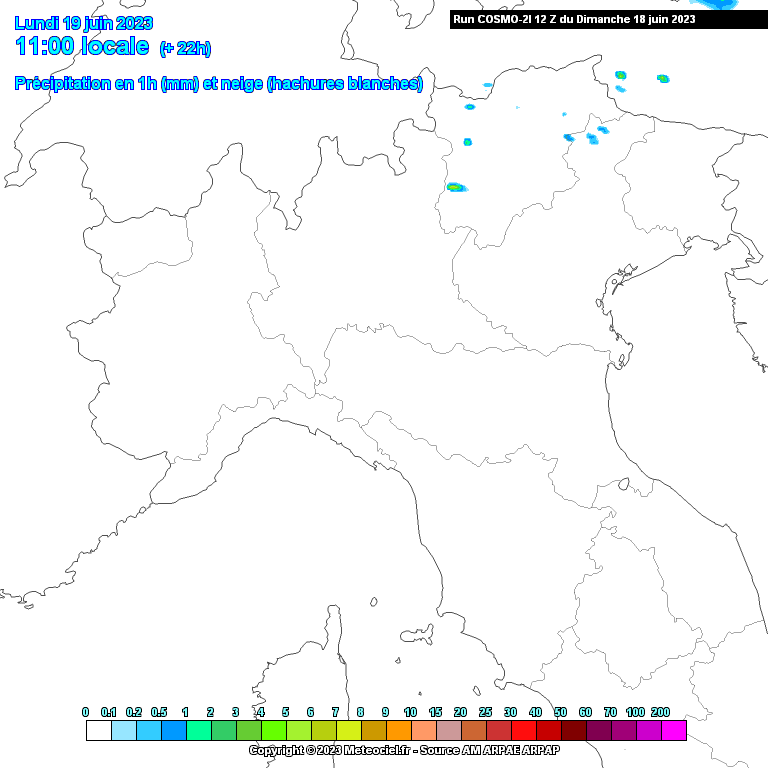This screenshot has height=768, width=768.
Task: Click the green precipitation cell near Lake Garda
Action: (x=456, y=187)
